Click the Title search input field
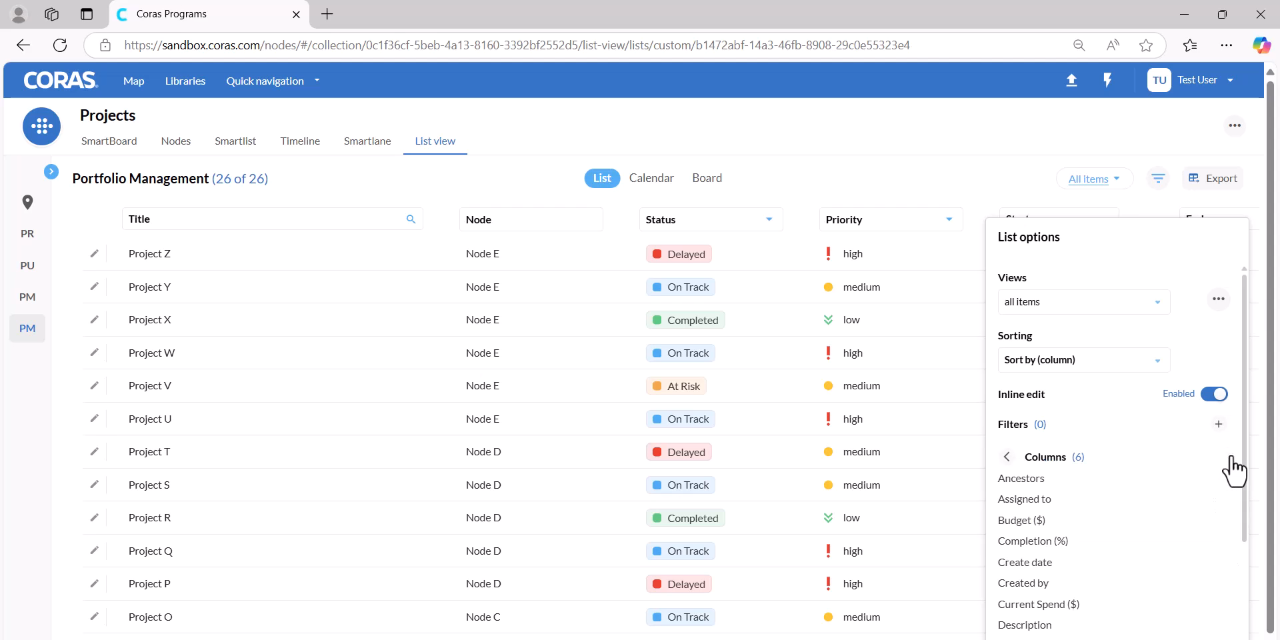1280x640 pixels. 272,219
